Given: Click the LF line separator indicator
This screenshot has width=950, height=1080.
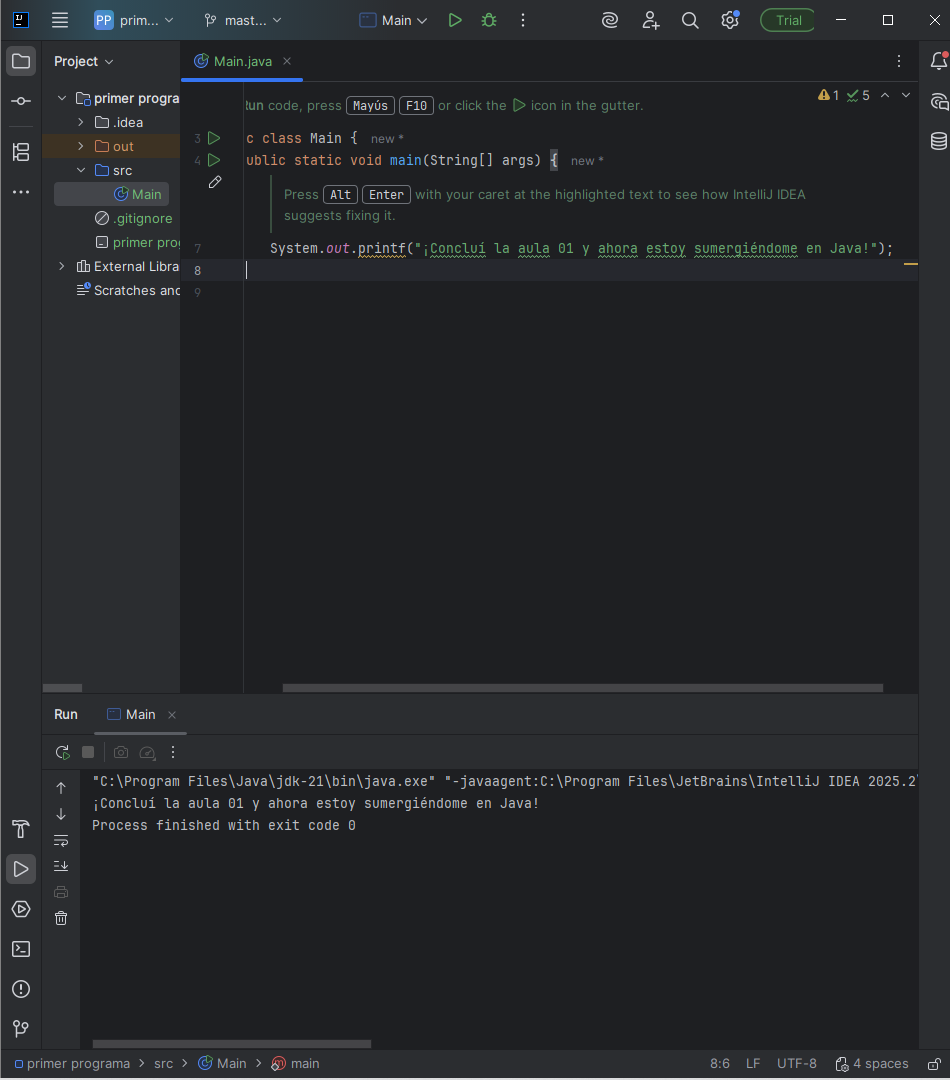Looking at the screenshot, I should coord(753,1064).
